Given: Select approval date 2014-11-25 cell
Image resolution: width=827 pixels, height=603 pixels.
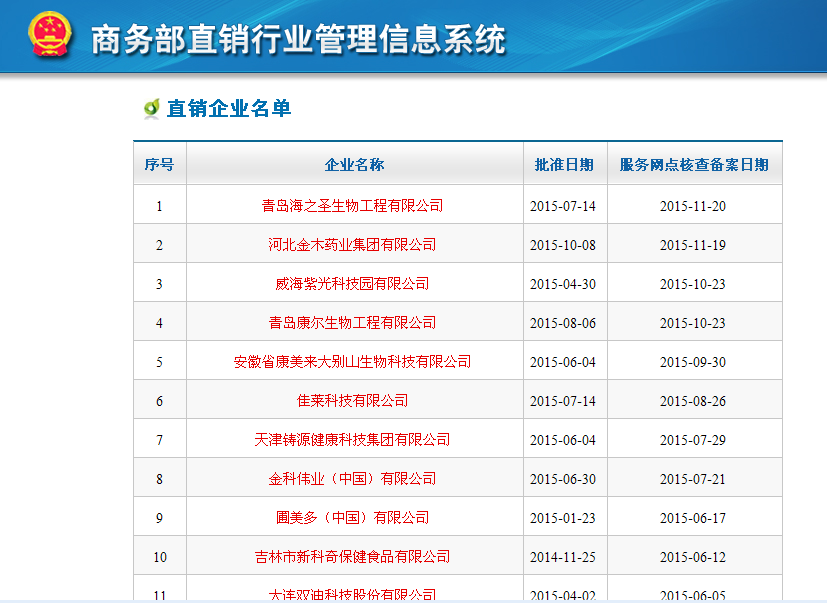Looking at the screenshot, I should [x=565, y=556].
